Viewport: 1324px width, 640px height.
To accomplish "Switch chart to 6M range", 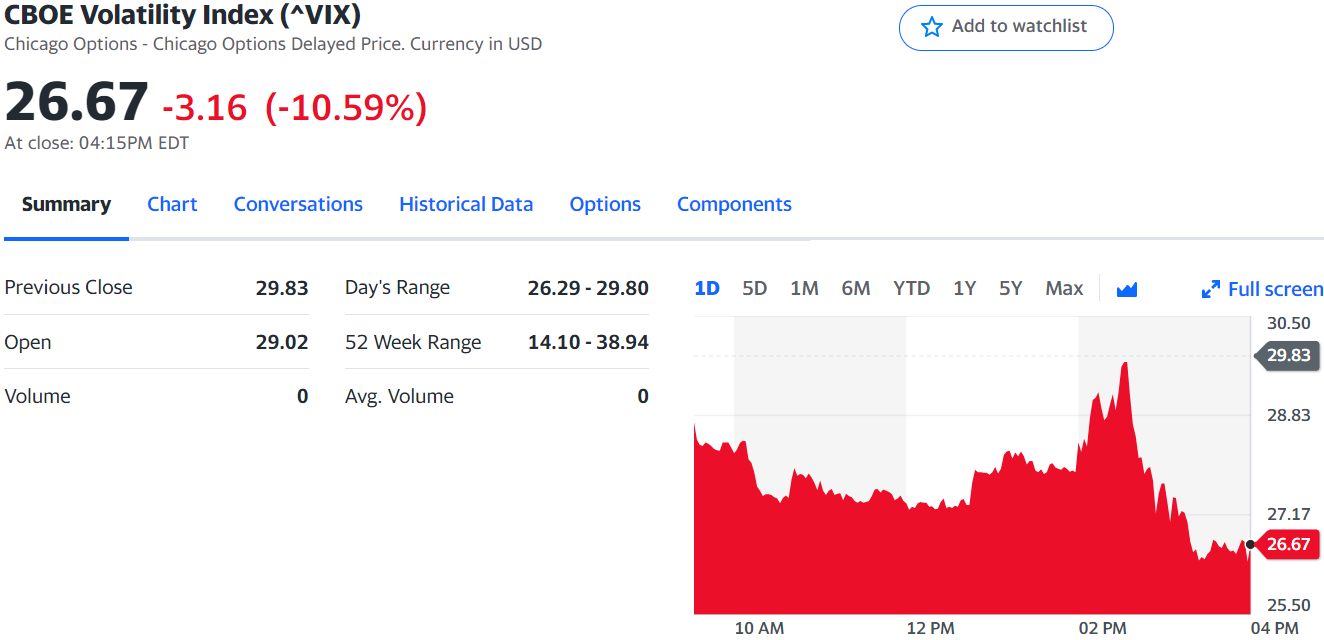I will (x=855, y=288).
